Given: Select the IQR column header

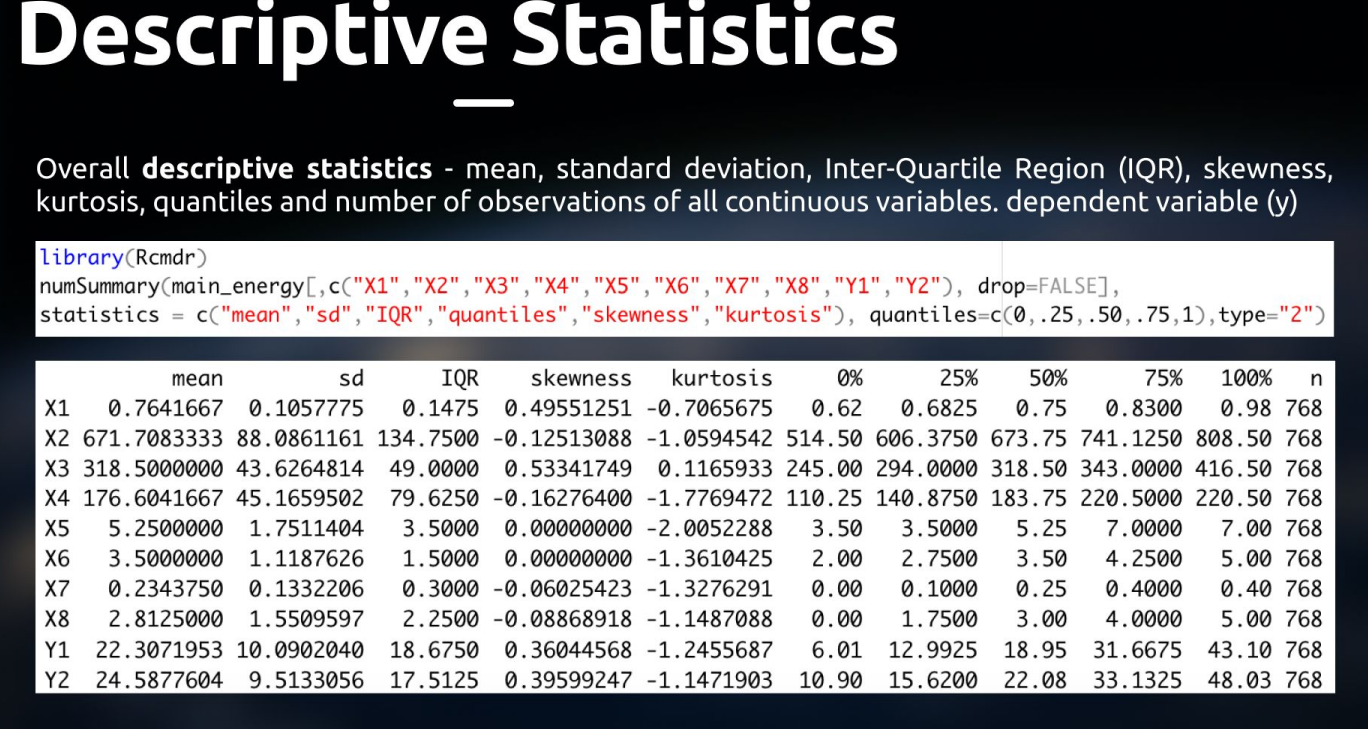Looking at the screenshot, I should click(x=462, y=378).
